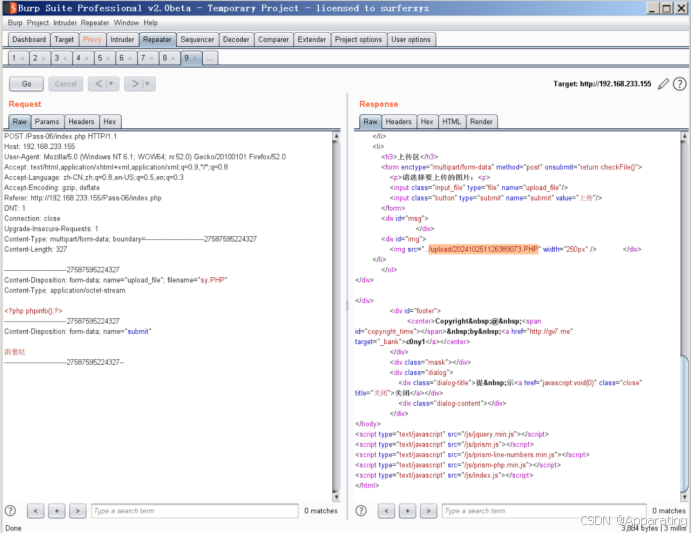The width and height of the screenshot is (692, 534).
Task: Step back in request history
Action: 99,83
